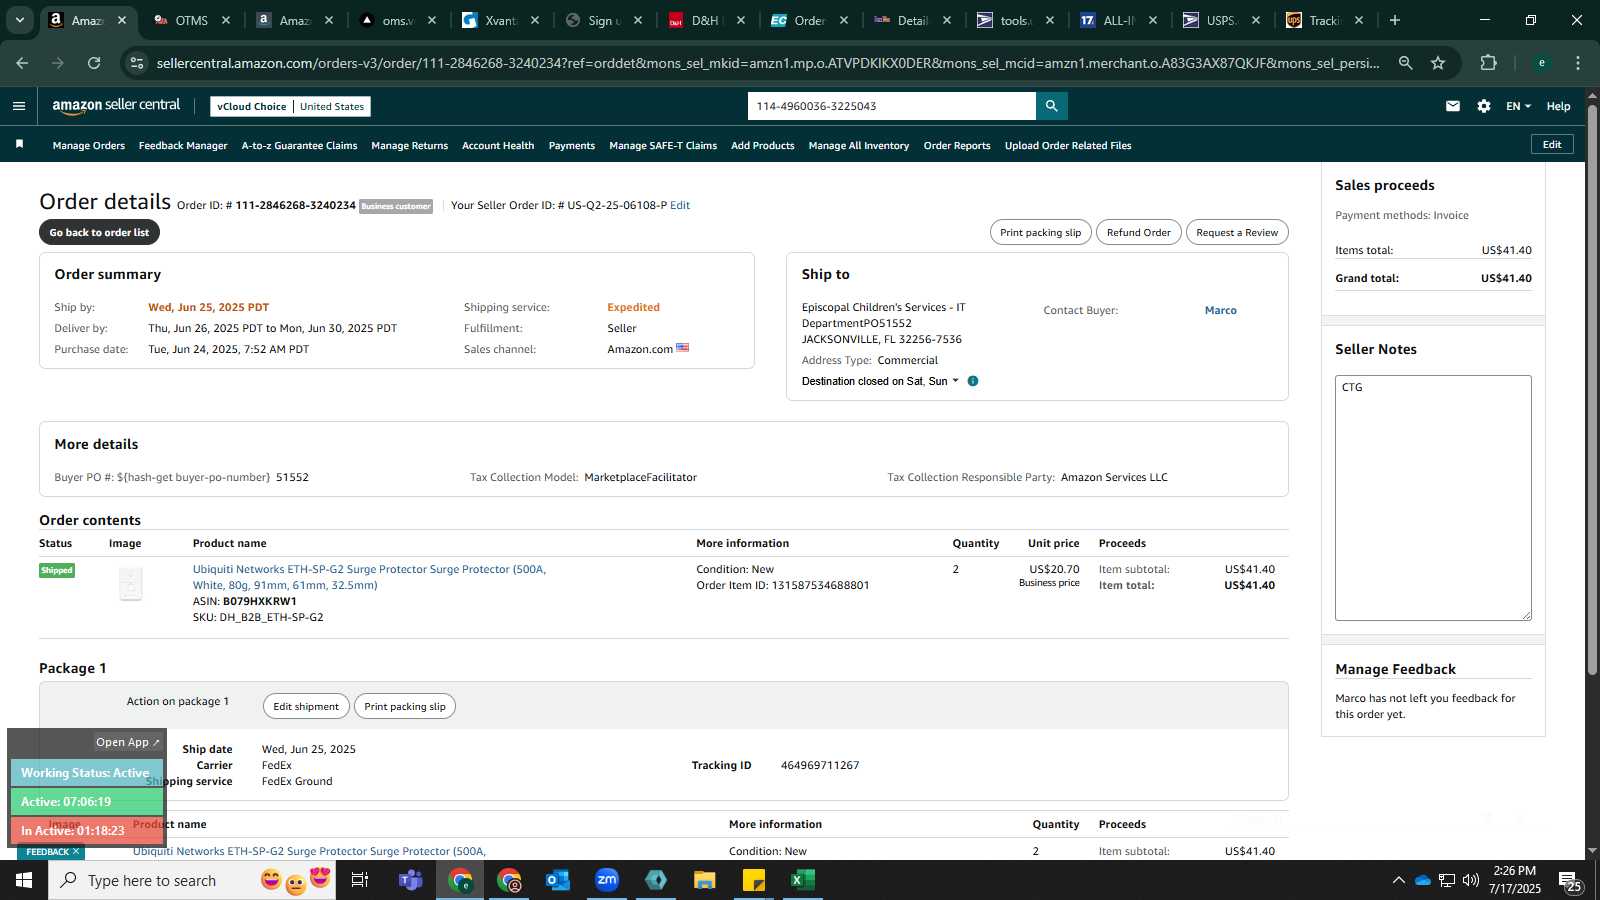The image size is (1600, 900).
Task: Open a new browser tab
Action: (x=1395, y=20)
